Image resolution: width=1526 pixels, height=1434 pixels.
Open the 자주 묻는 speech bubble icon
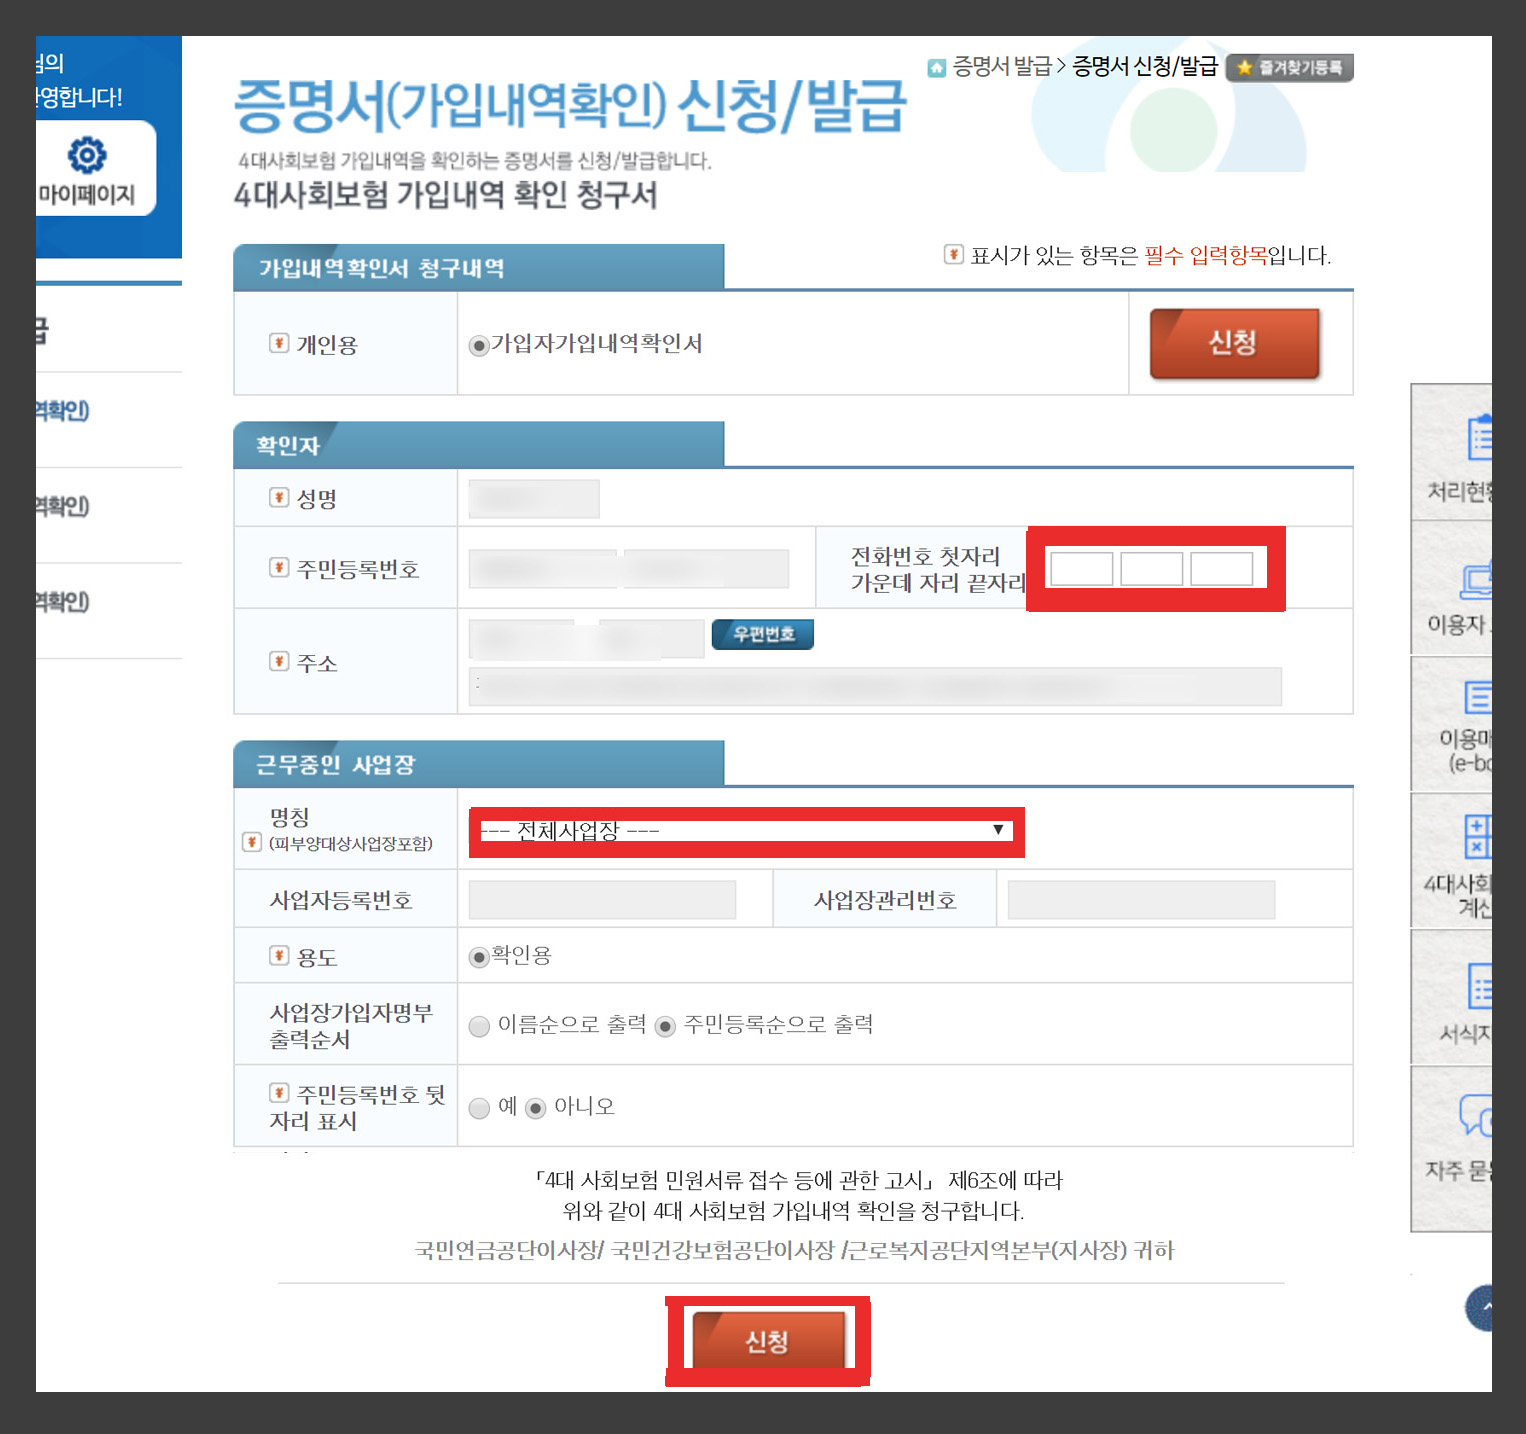pyautogui.click(x=1475, y=1114)
